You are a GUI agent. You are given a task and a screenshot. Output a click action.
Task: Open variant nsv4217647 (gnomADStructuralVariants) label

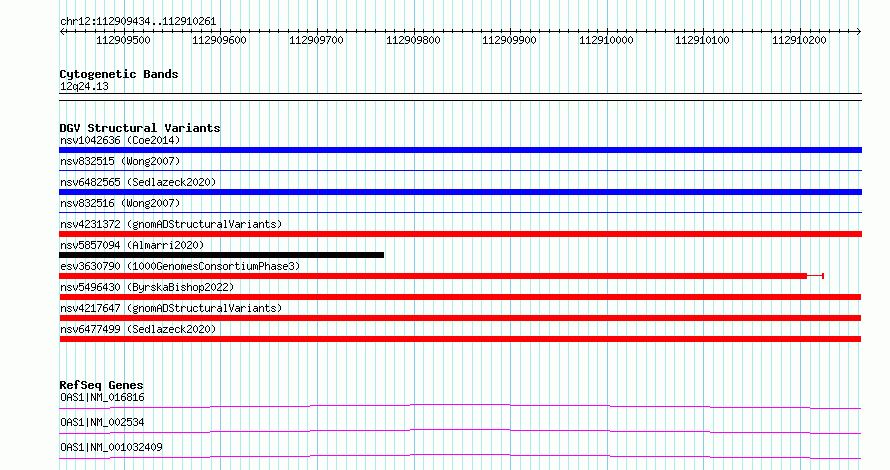(171, 308)
